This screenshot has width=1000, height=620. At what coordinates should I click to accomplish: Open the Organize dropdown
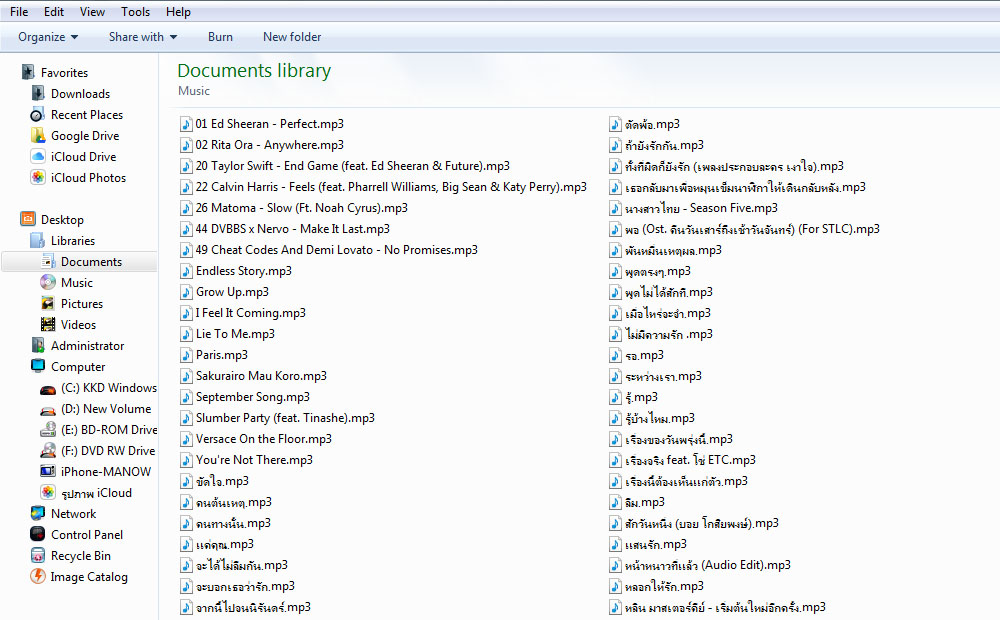pos(48,37)
